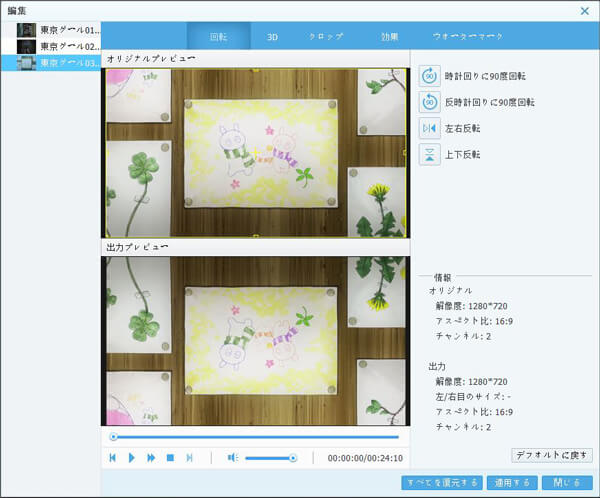600x498 pixels.
Task: Click the 閉じる (Close) button
Action: [x=567, y=483]
